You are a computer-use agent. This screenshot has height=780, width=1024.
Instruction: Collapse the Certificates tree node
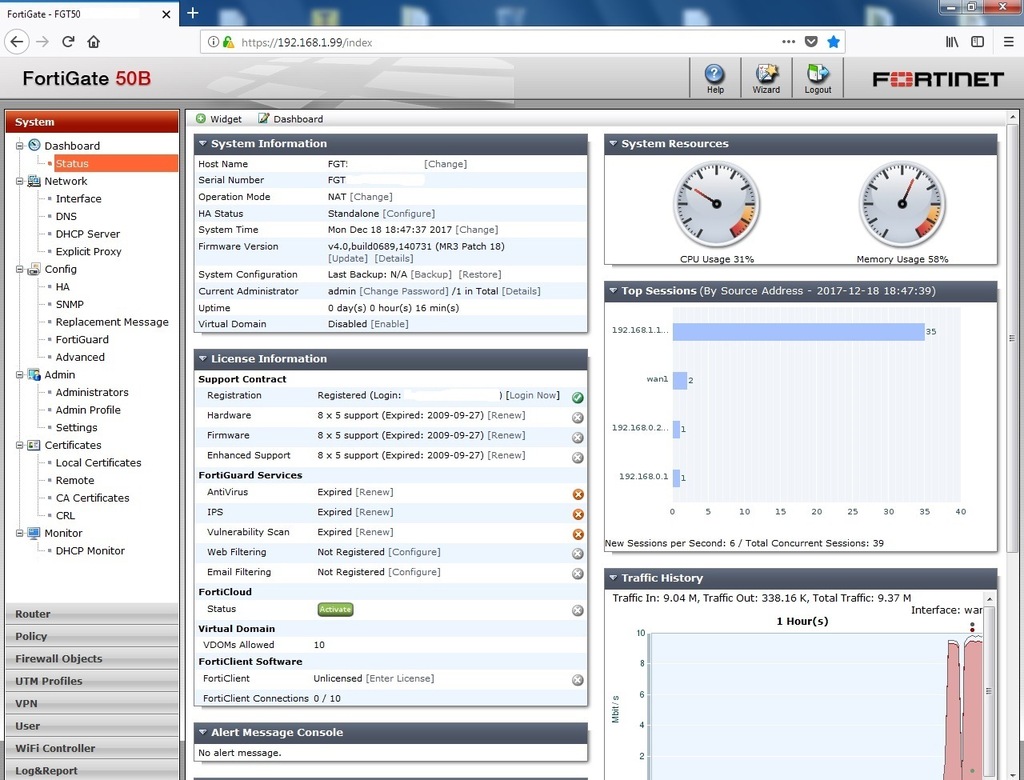(20, 445)
